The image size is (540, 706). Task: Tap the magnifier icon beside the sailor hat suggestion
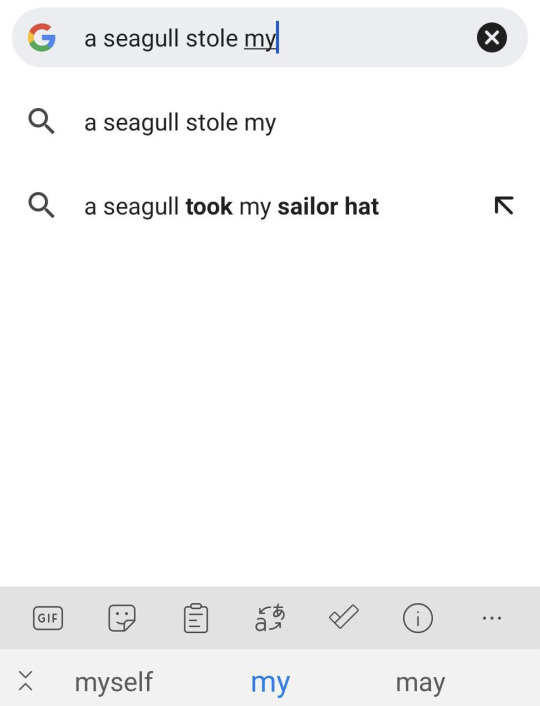click(x=41, y=205)
